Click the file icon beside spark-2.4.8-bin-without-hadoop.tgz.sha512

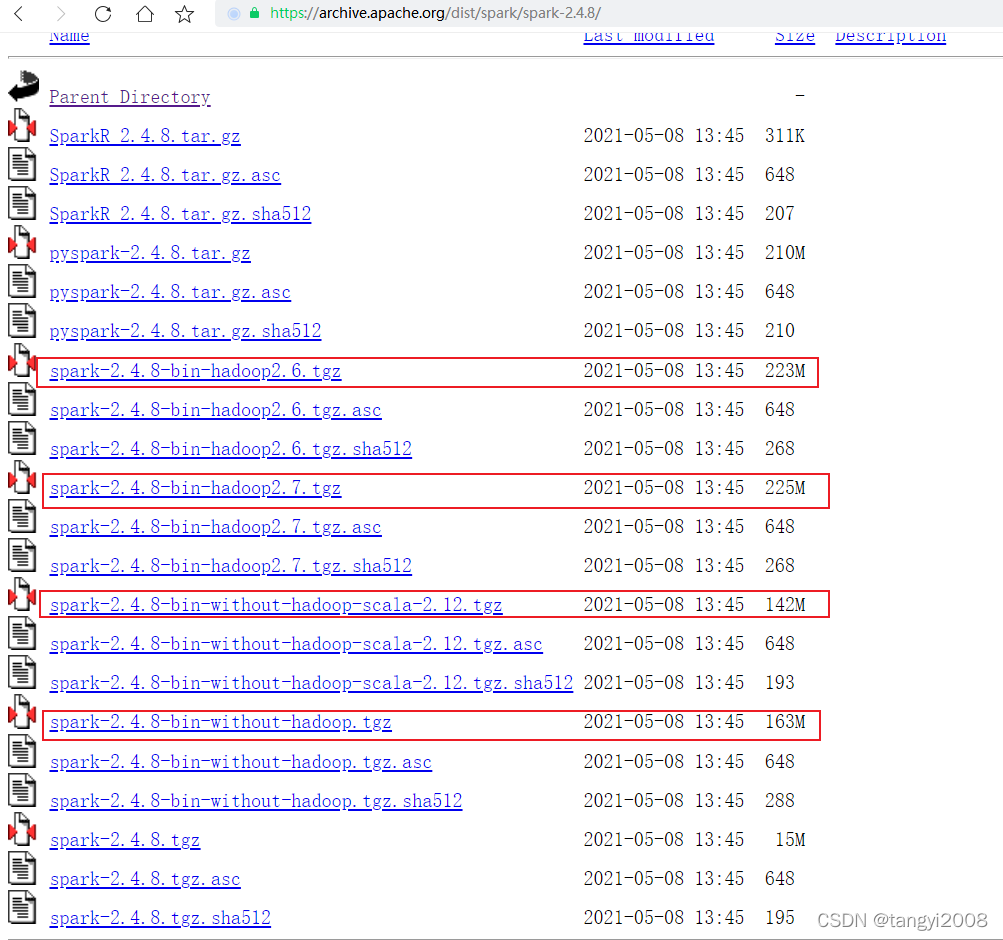pyautogui.click(x=22, y=790)
